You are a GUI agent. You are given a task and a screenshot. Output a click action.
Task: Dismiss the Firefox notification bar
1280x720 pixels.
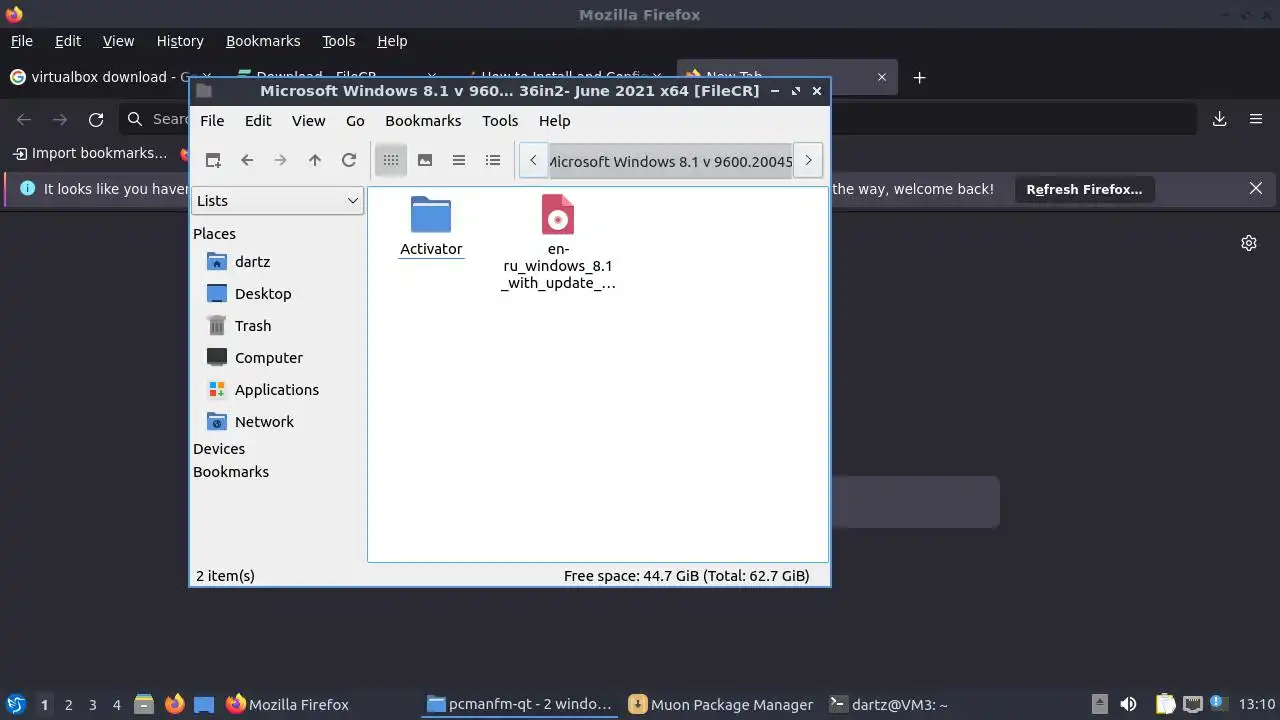(x=1256, y=188)
